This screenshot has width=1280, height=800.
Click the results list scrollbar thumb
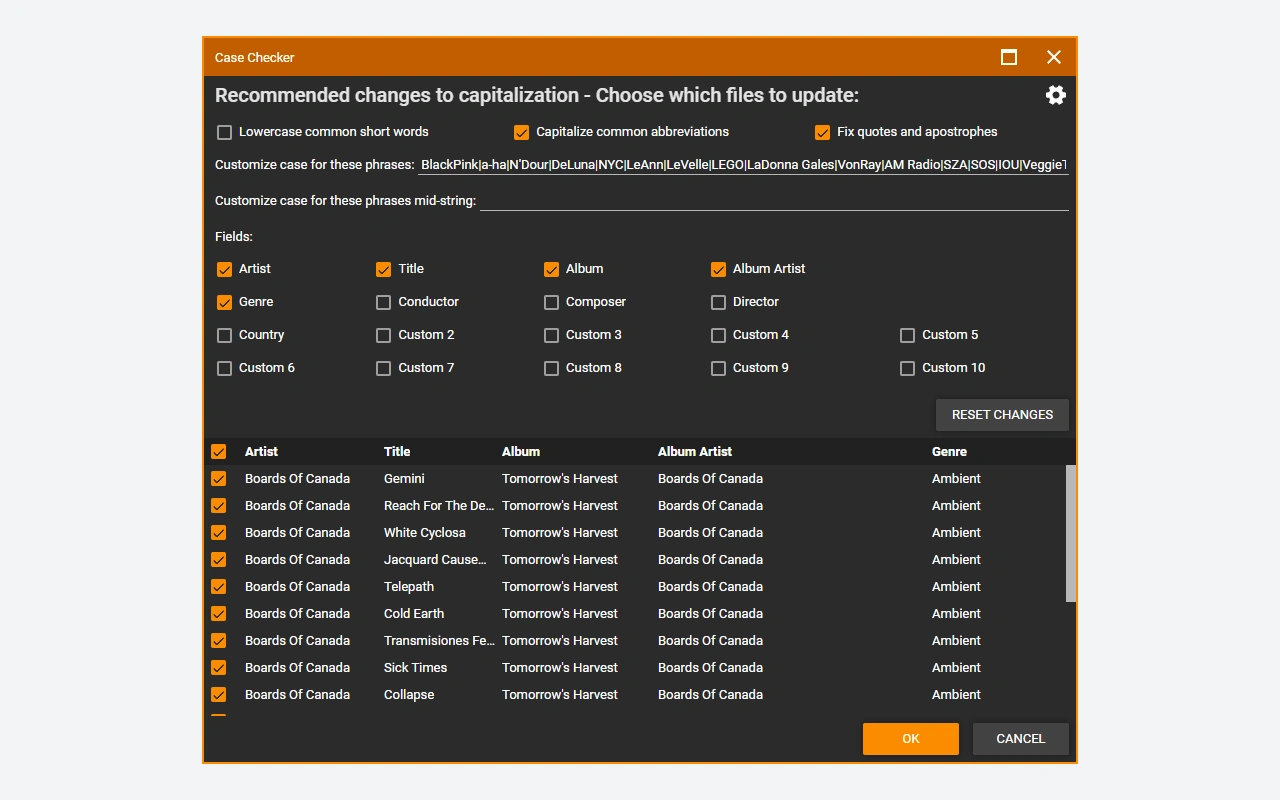coord(1071,533)
